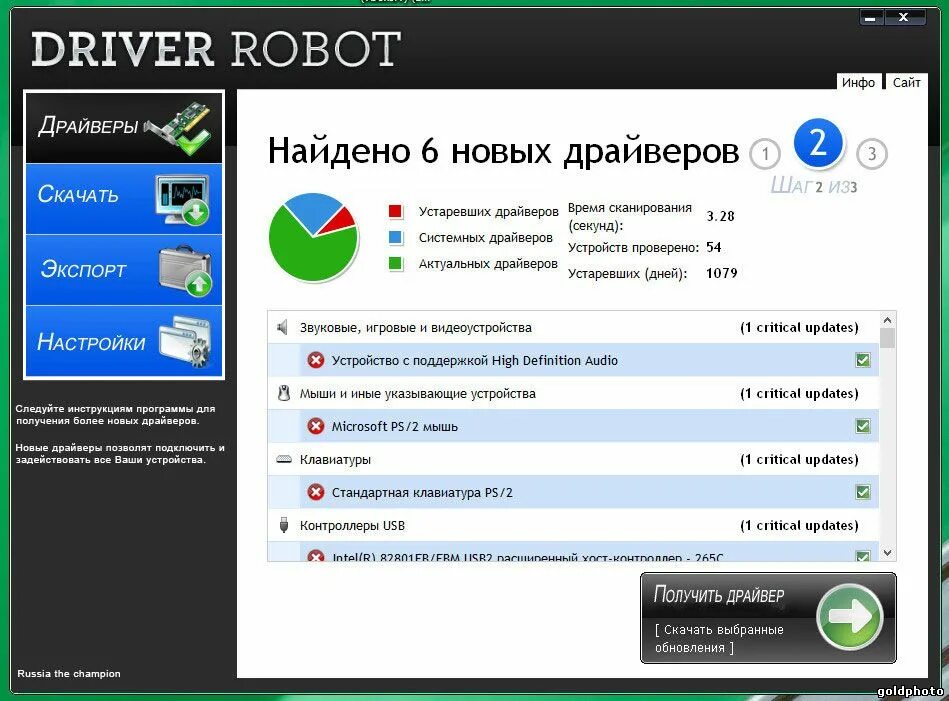Uncheck High Definition Audio driver checkbox
949x701 pixels.
(862, 360)
